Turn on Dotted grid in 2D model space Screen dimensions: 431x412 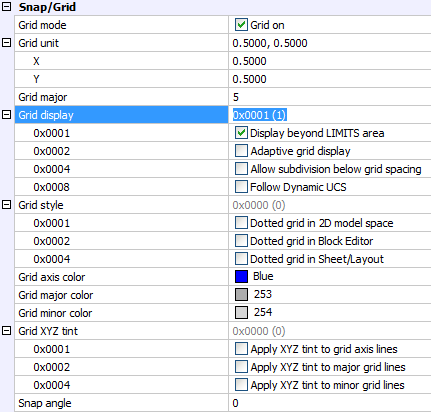(x=241, y=223)
